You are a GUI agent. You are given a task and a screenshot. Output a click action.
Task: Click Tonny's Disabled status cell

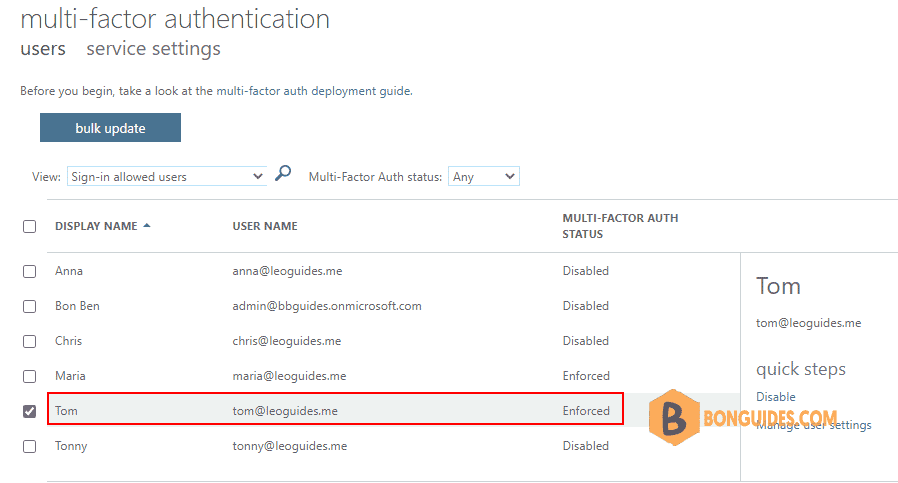click(585, 445)
